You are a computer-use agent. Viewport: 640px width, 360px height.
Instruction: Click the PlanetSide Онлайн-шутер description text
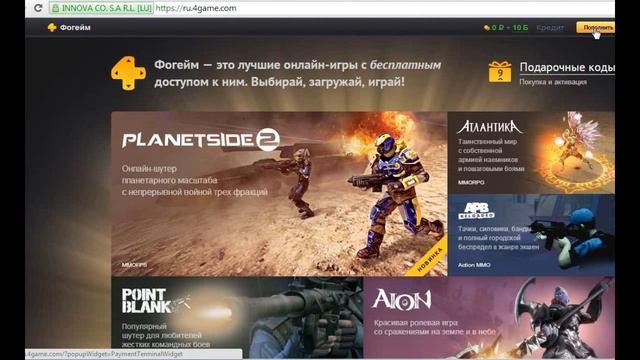coord(195,180)
